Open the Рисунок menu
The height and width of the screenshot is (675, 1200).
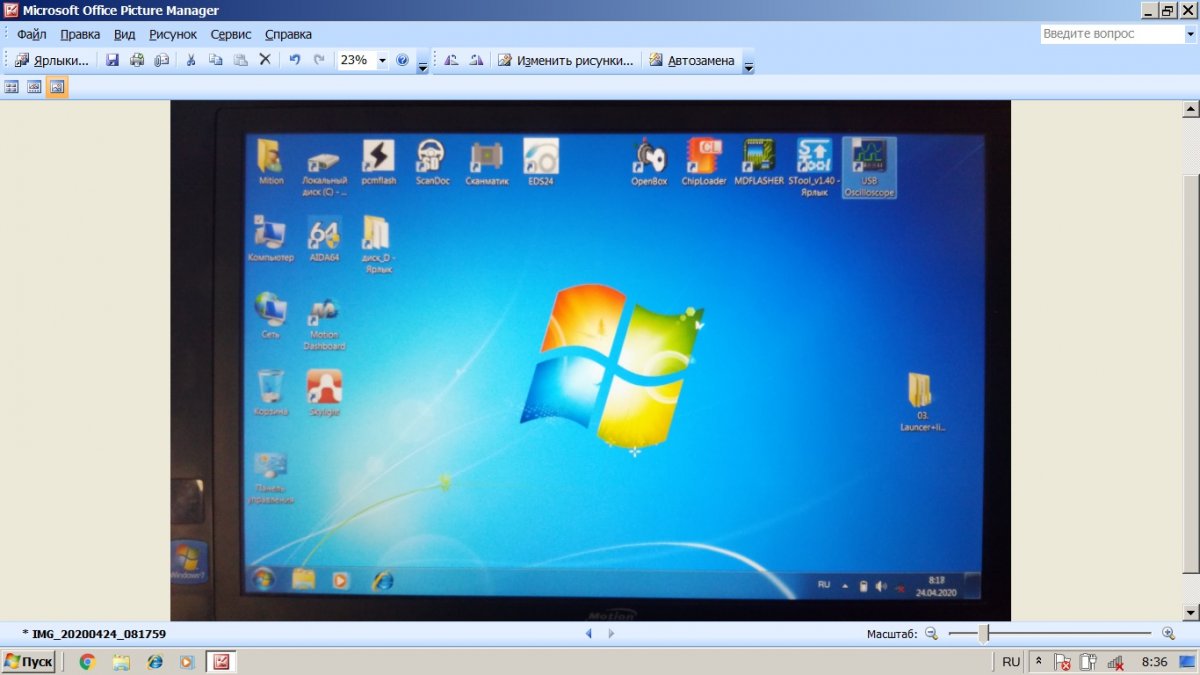(173, 34)
